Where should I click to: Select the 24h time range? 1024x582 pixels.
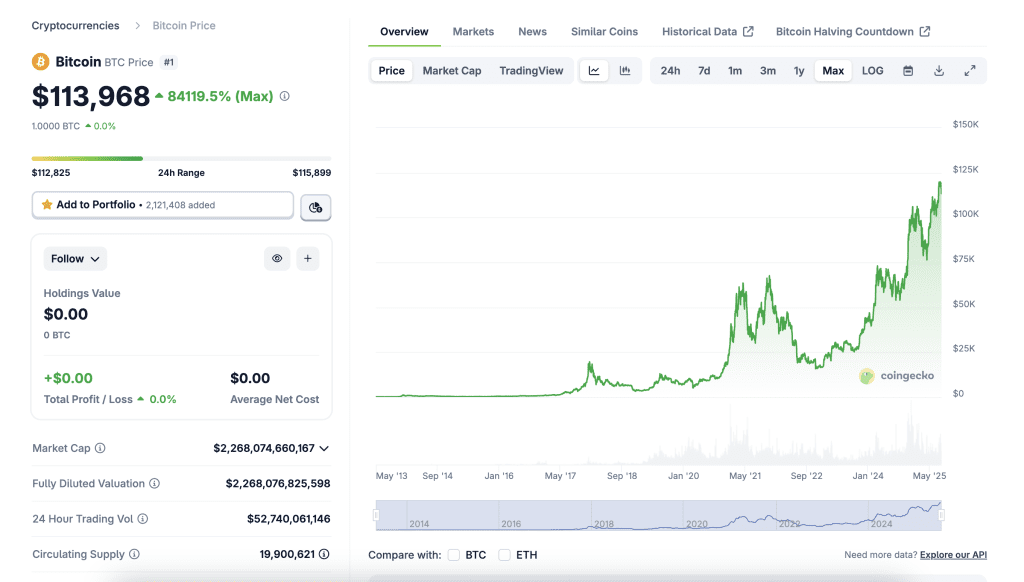click(670, 71)
